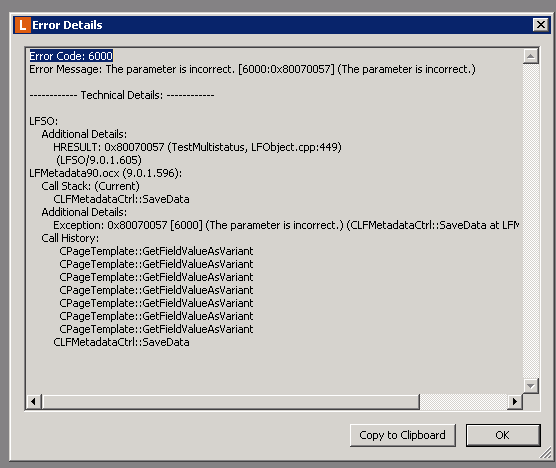Image resolution: width=556 pixels, height=468 pixels.
Task: Click the Exception: 0x80070057 line
Action: click(286, 225)
